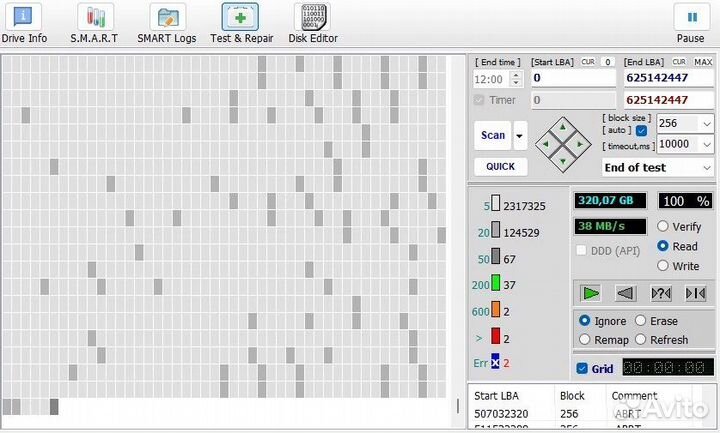Image resolution: width=720 pixels, height=433 pixels.
Task: Toggle the DDD (API) checkbox
Action: pos(581,250)
